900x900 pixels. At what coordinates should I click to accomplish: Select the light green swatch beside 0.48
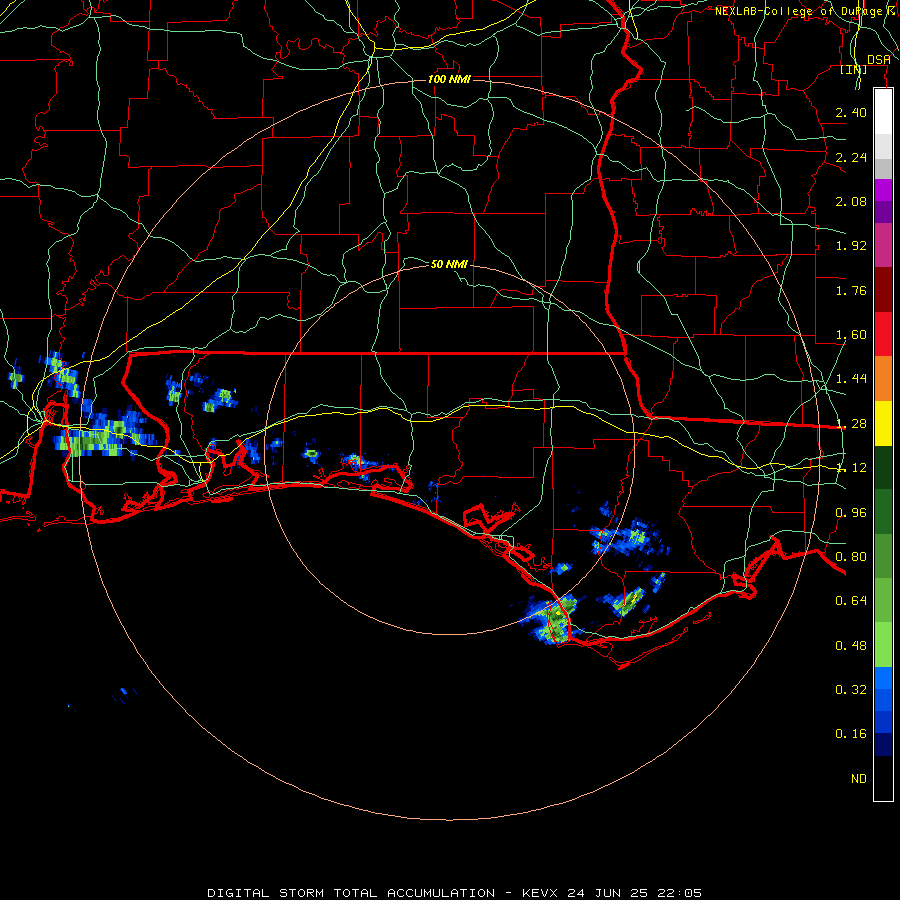[x=883, y=645]
